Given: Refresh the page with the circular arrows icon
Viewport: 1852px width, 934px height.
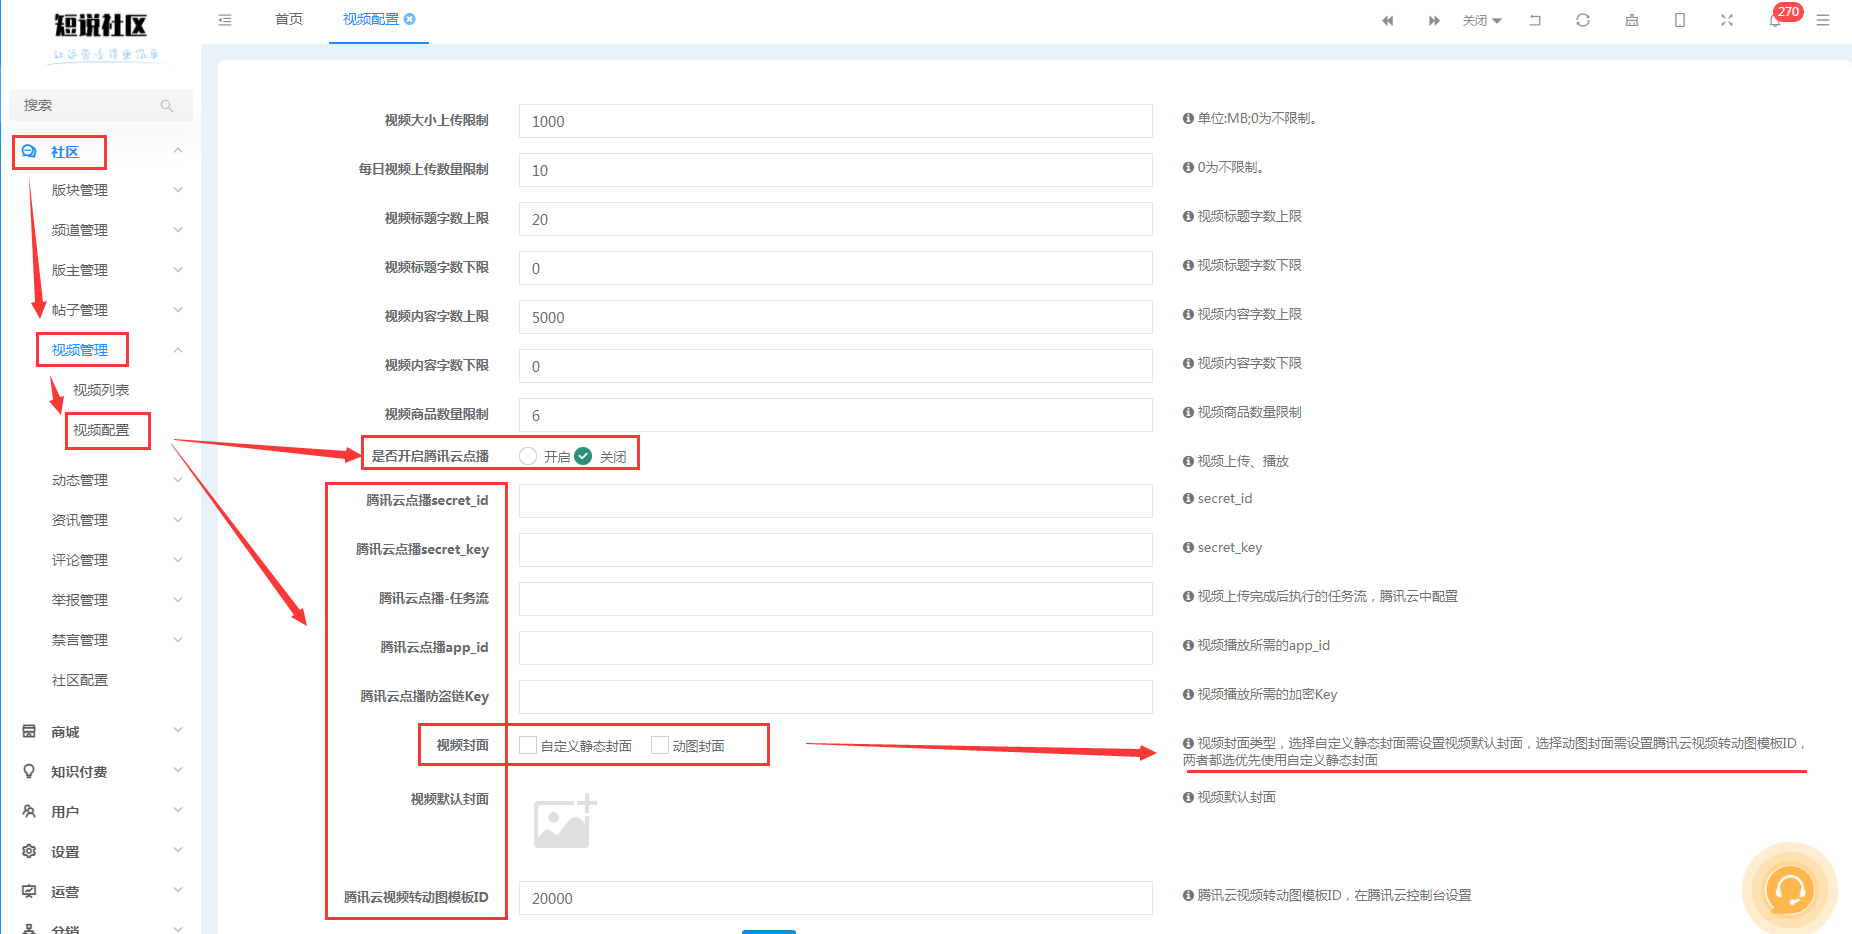Looking at the screenshot, I should [1583, 20].
